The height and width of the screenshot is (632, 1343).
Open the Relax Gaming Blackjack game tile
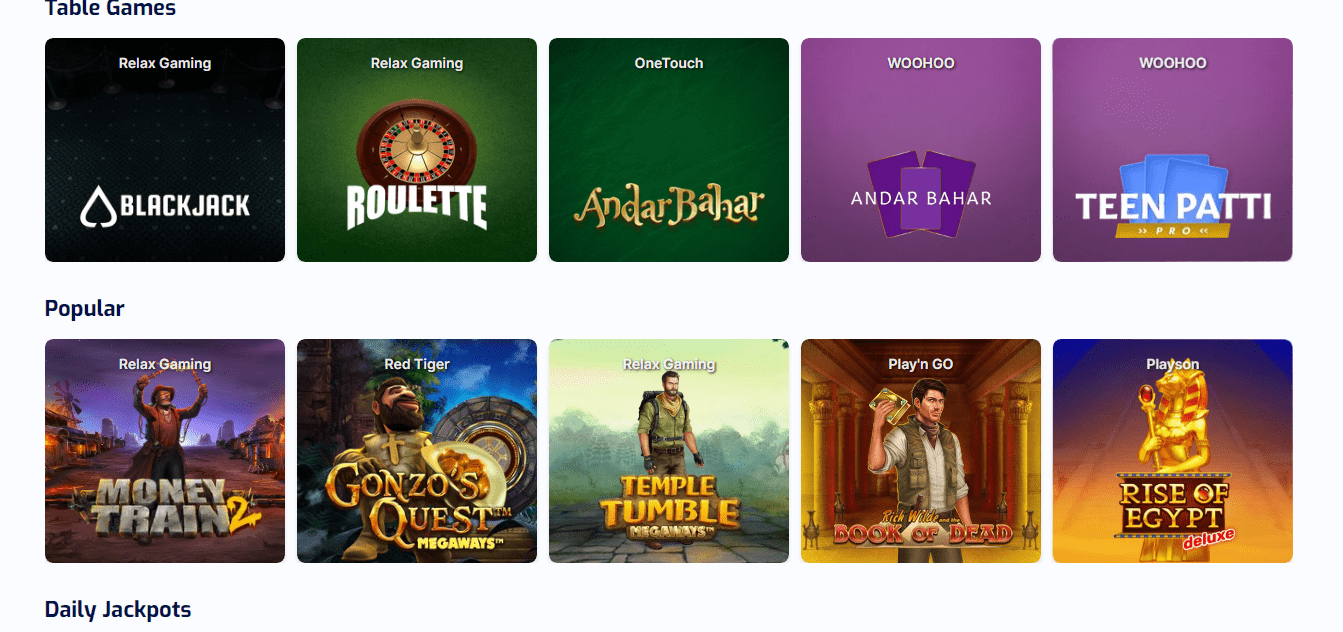click(x=165, y=150)
